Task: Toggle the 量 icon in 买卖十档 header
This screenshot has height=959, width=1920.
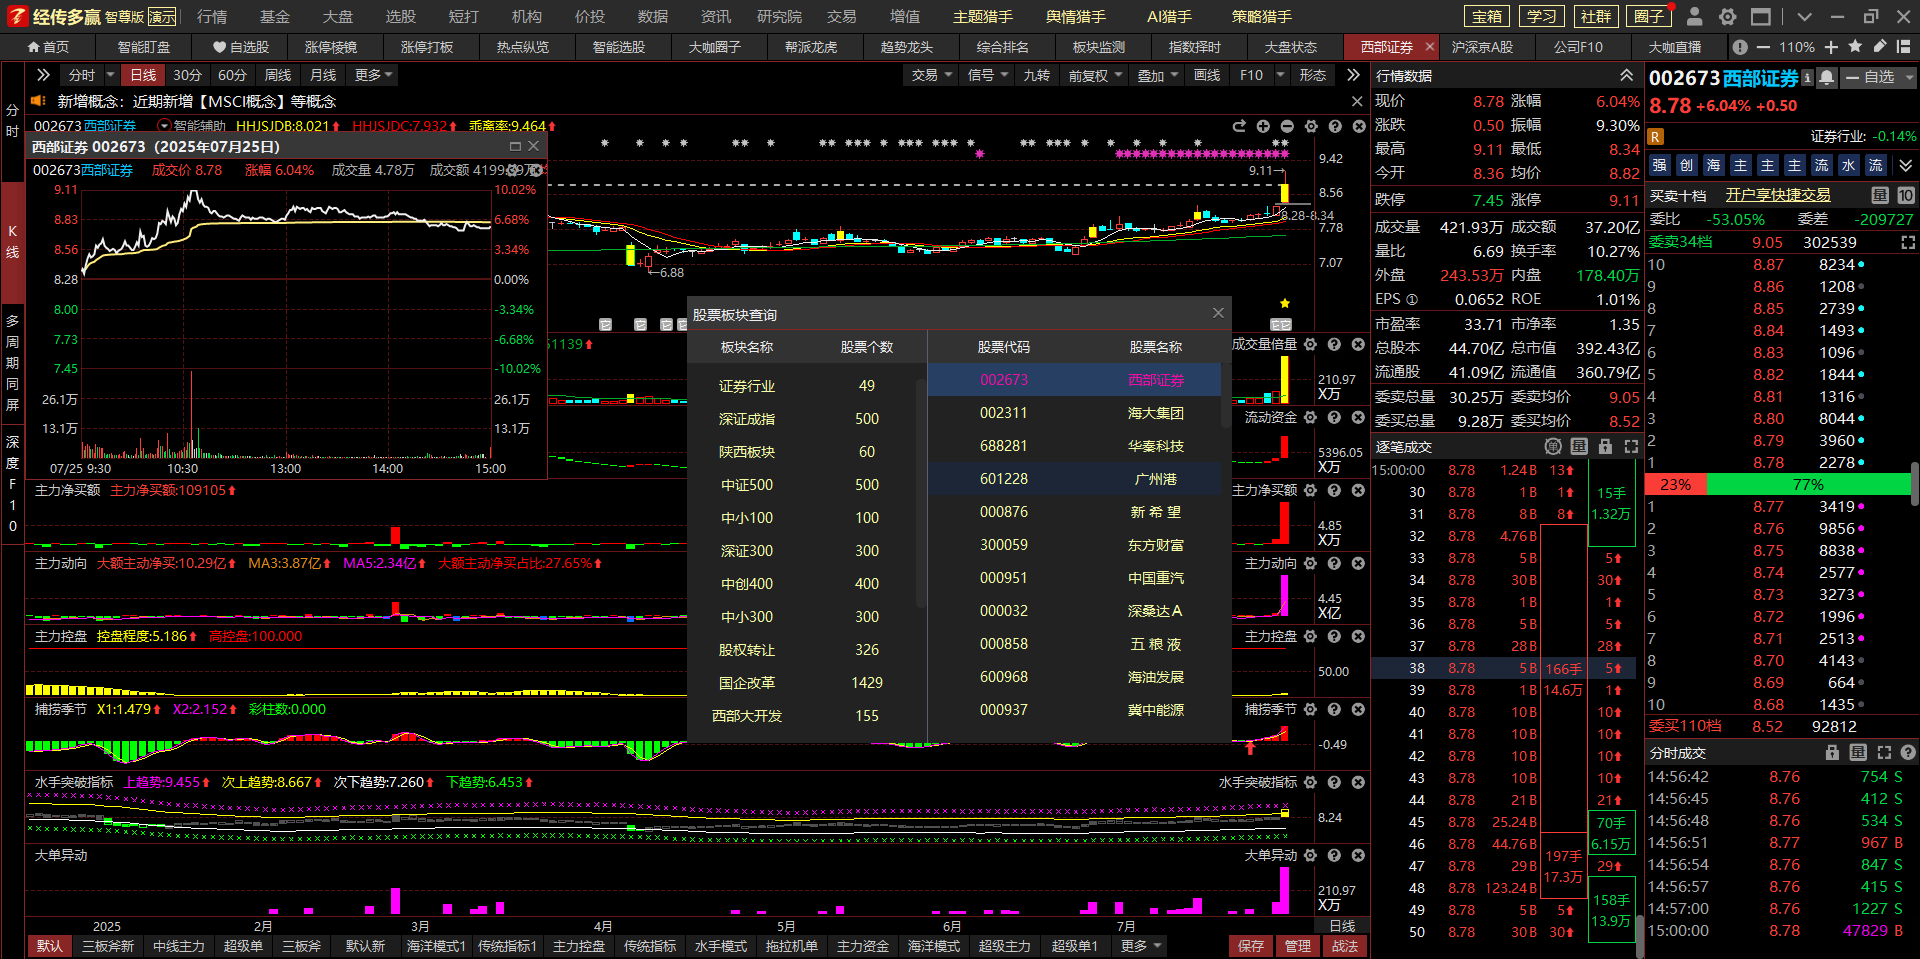Action: pyautogui.click(x=1880, y=195)
